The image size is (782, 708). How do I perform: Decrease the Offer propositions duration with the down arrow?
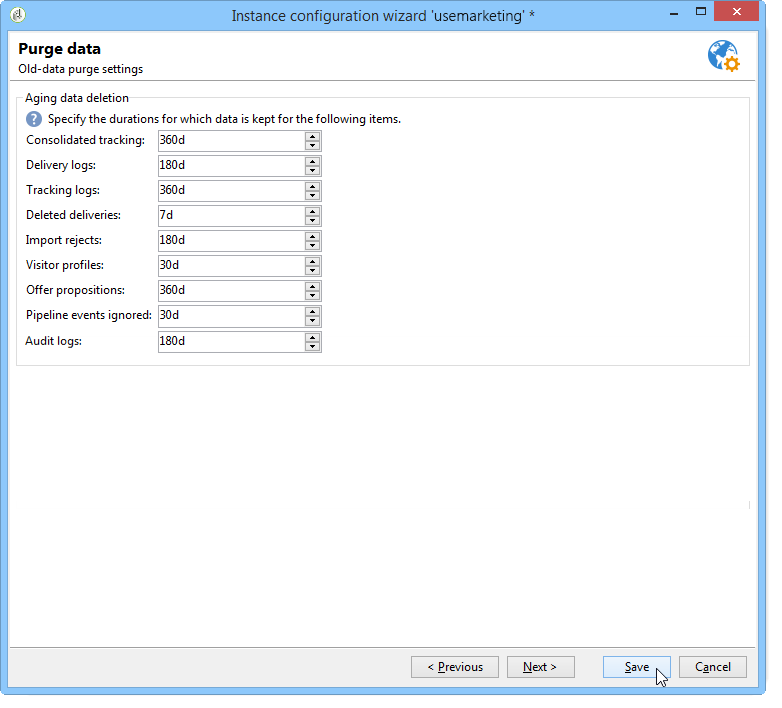point(313,295)
